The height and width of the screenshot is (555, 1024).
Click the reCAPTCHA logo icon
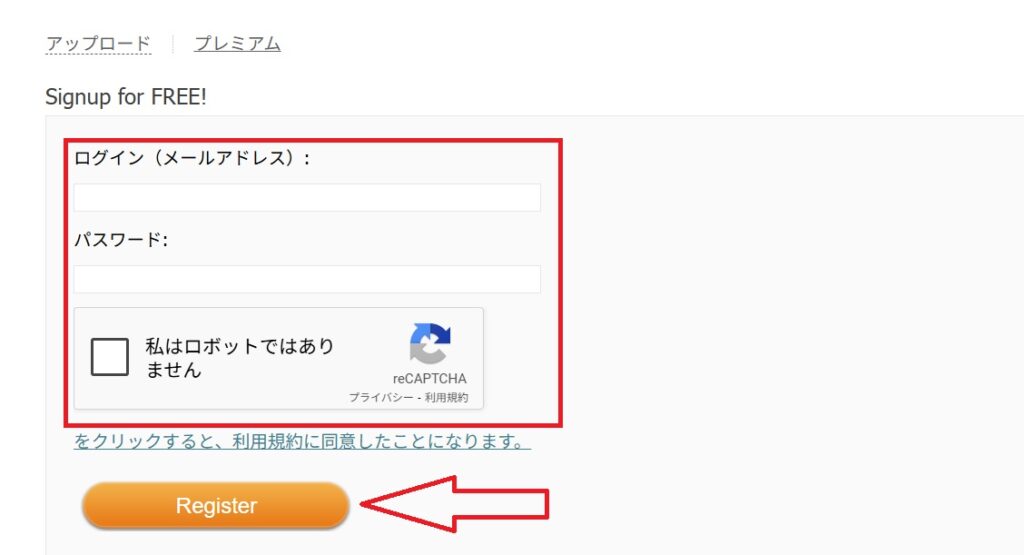(x=430, y=343)
